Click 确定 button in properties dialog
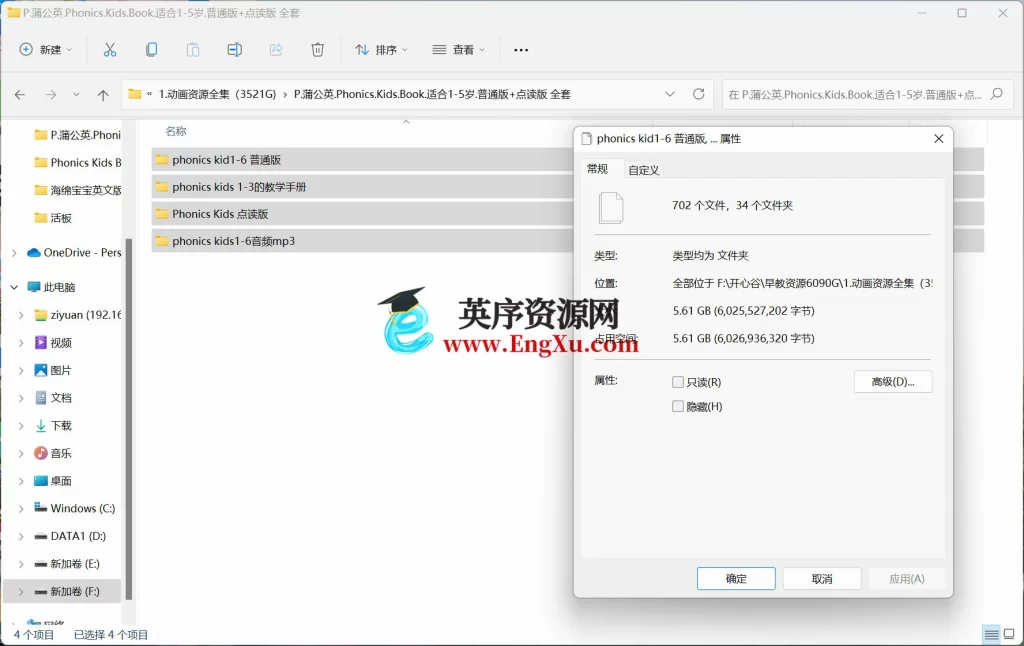This screenshot has height=646, width=1024. pos(736,579)
